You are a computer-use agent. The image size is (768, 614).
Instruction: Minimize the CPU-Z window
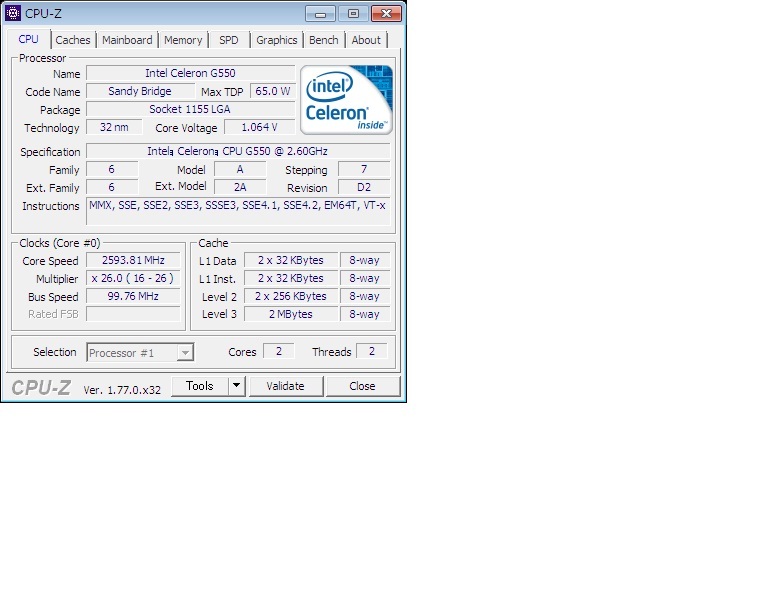point(320,14)
